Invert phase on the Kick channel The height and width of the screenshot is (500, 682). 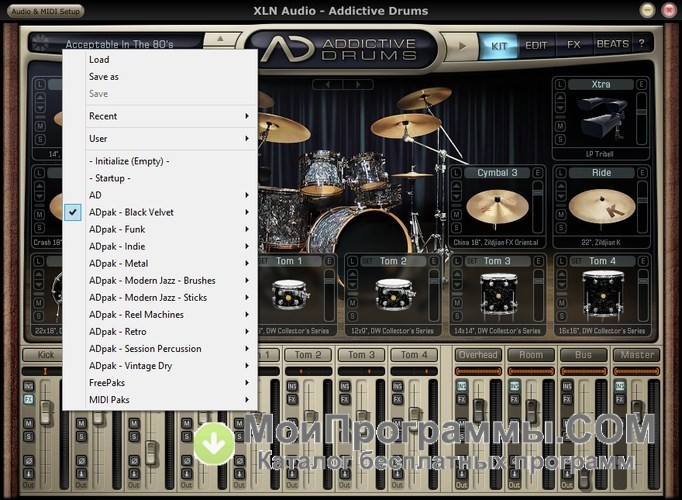(29, 460)
